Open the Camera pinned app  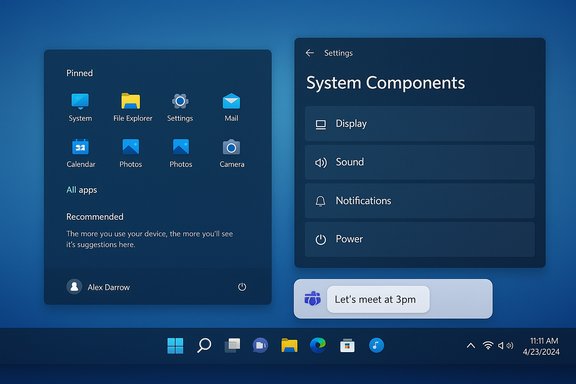(x=231, y=153)
